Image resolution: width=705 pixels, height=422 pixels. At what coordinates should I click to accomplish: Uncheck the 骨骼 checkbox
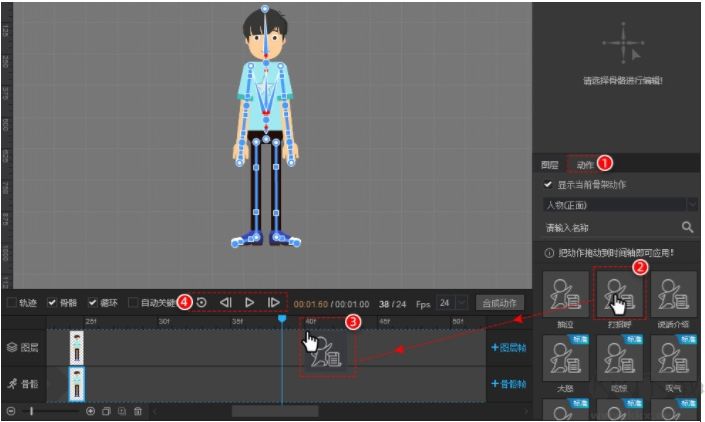tap(52, 302)
